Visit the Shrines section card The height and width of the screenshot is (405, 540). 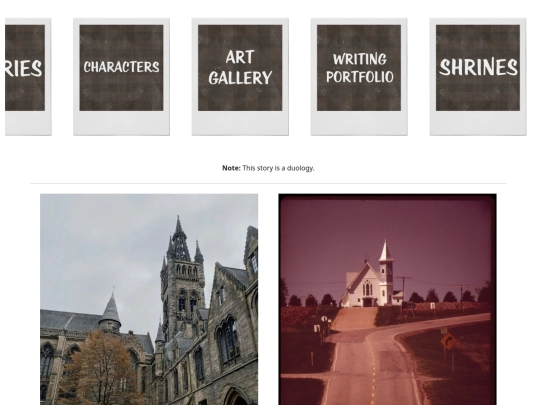coord(478,77)
